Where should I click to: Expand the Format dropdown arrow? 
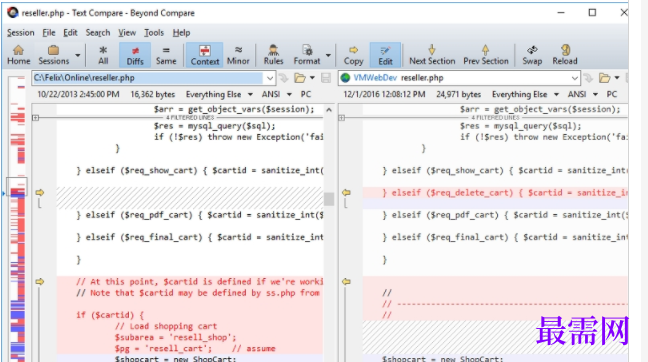click(328, 55)
